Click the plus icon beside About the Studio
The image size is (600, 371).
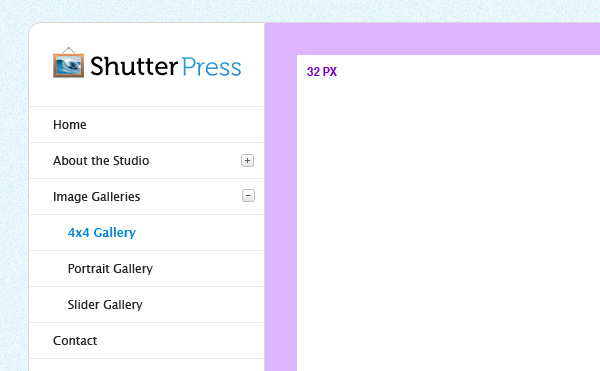247,161
